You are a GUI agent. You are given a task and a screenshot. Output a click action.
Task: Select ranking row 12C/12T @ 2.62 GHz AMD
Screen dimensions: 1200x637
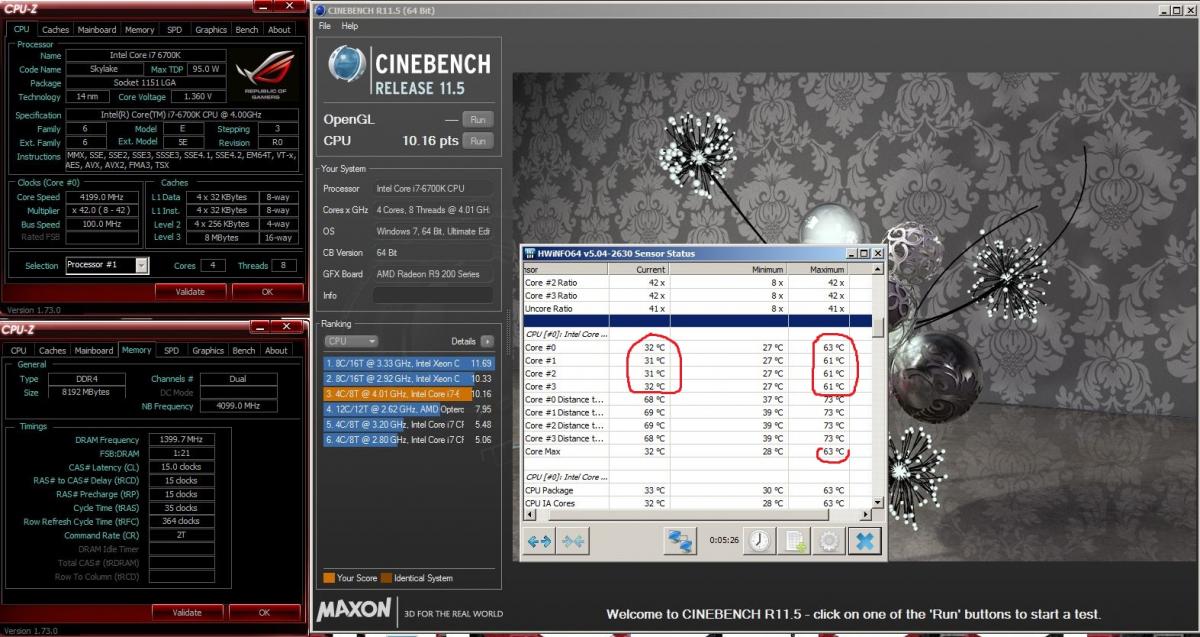[409, 409]
